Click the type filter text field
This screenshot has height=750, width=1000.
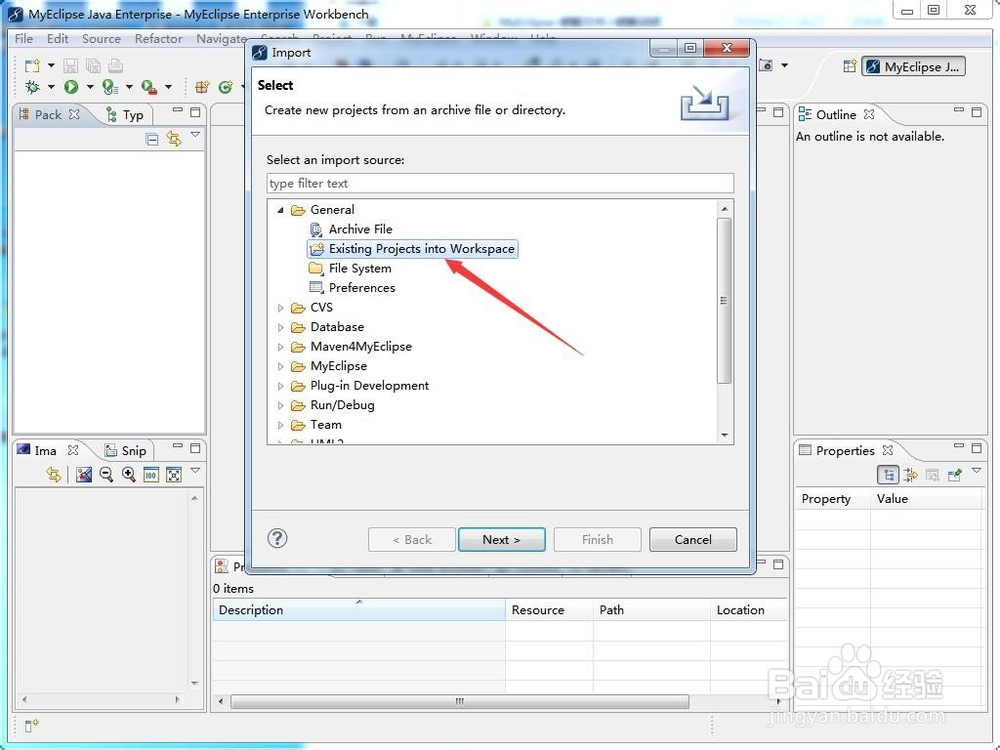pyautogui.click(x=500, y=183)
